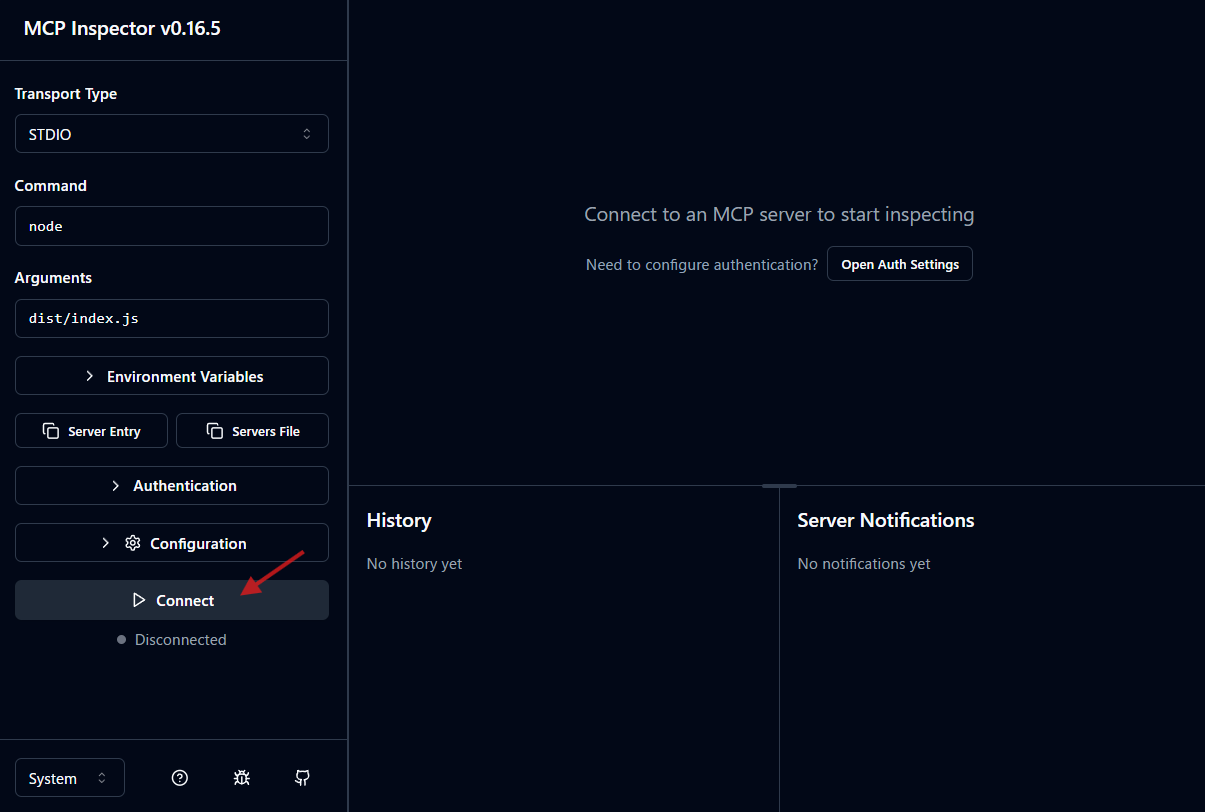
Task: Click the Connect button
Action: pyautogui.click(x=172, y=600)
